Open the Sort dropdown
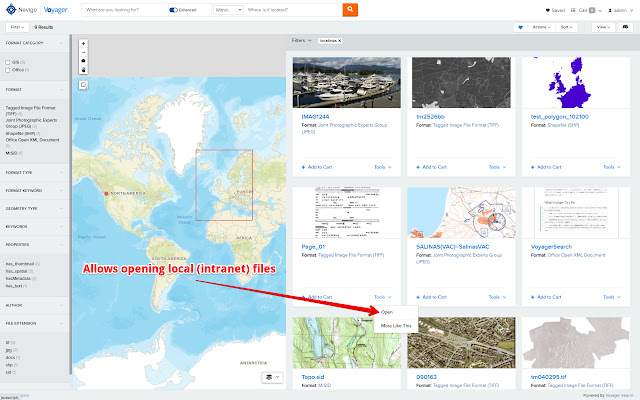640x400 pixels. tap(567, 27)
